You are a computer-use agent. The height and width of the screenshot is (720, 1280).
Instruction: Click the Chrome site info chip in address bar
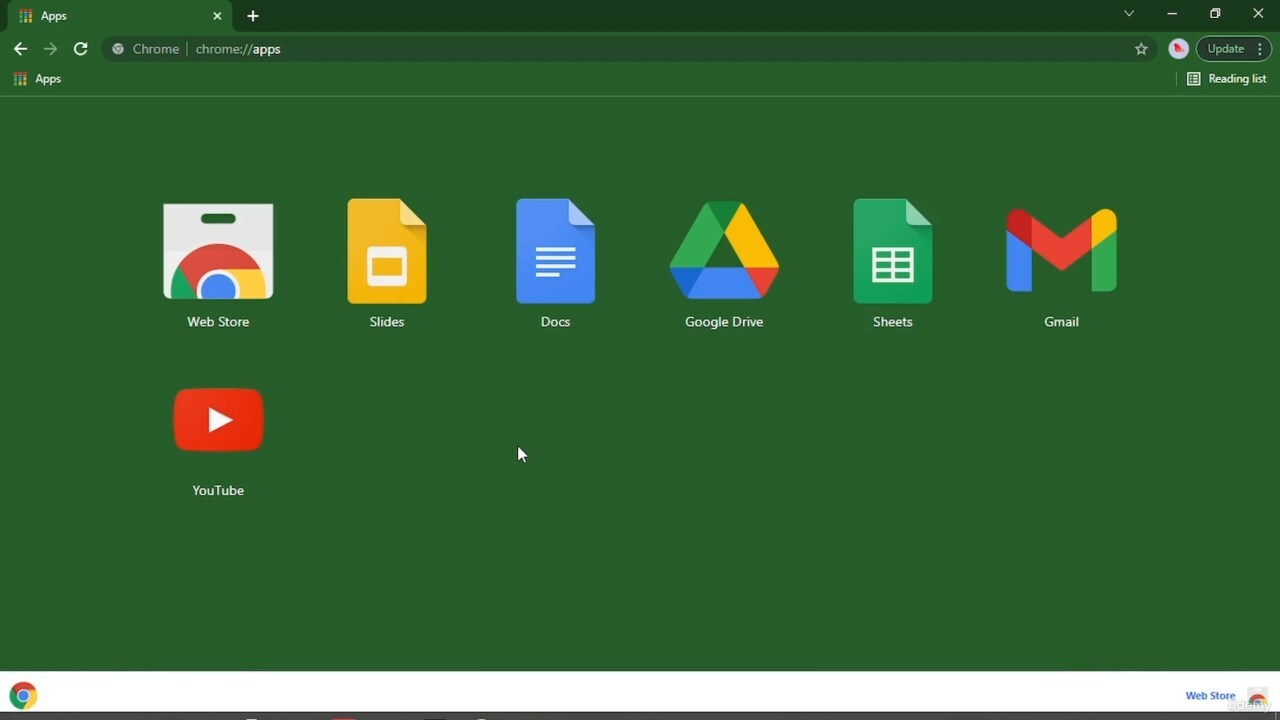tap(146, 49)
